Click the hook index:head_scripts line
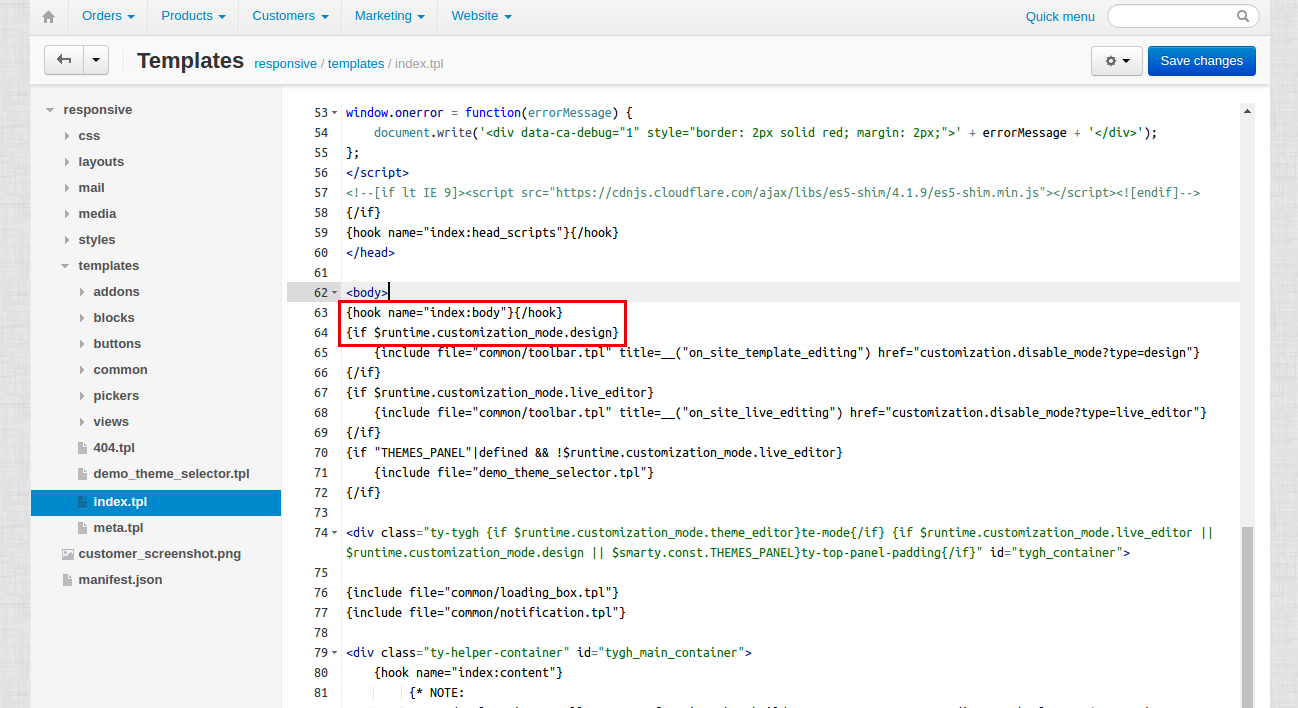The width and height of the screenshot is (1298, 708). point(482,233)
